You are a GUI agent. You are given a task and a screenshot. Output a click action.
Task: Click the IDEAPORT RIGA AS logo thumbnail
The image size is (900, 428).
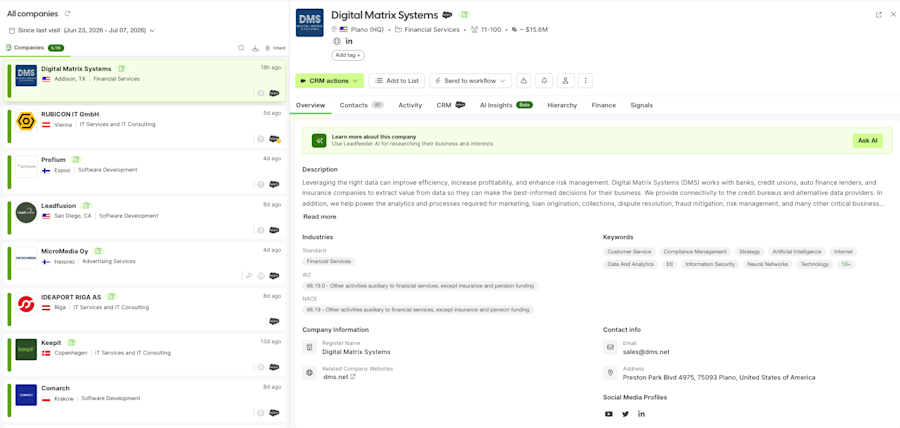click(x=26, y=304)
